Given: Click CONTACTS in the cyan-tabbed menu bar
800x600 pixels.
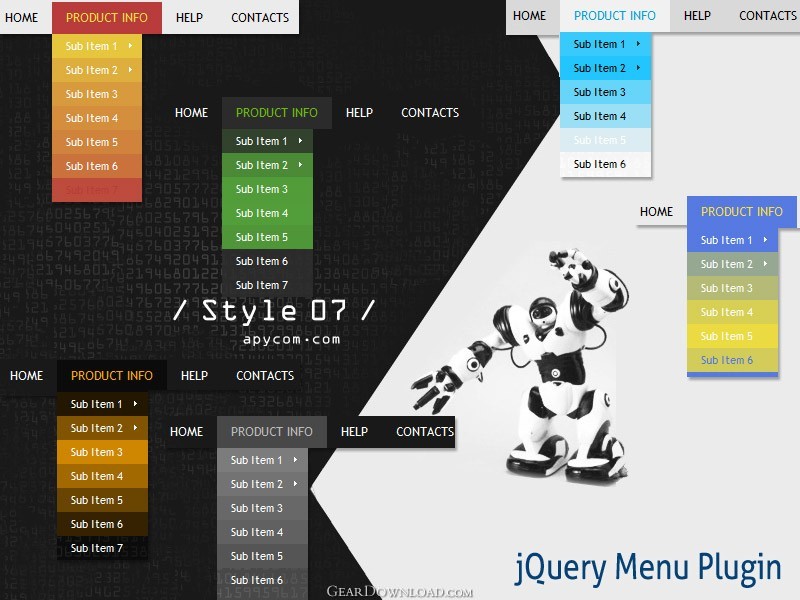Looking at the screenshot, I should click(x=768, y=16).
